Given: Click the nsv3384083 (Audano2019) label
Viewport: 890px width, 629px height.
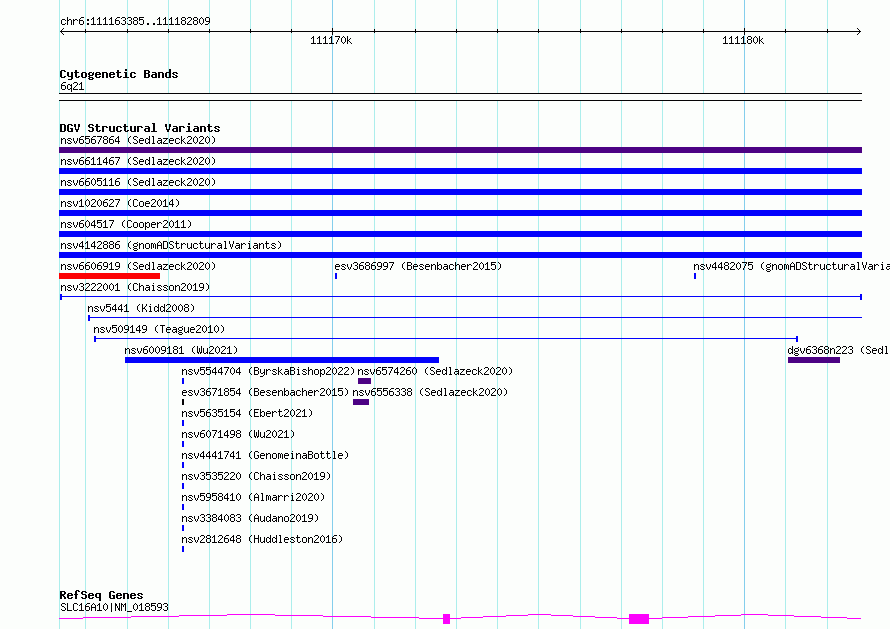Looking at the screenshot, I should [250, 518].
